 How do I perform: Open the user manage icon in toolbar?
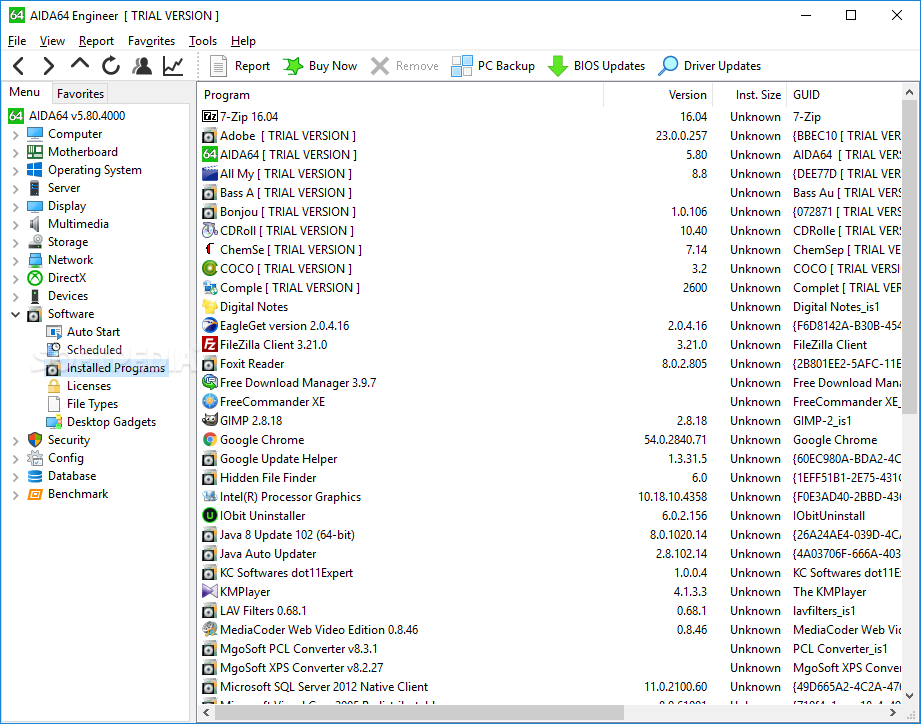point(142,66)
